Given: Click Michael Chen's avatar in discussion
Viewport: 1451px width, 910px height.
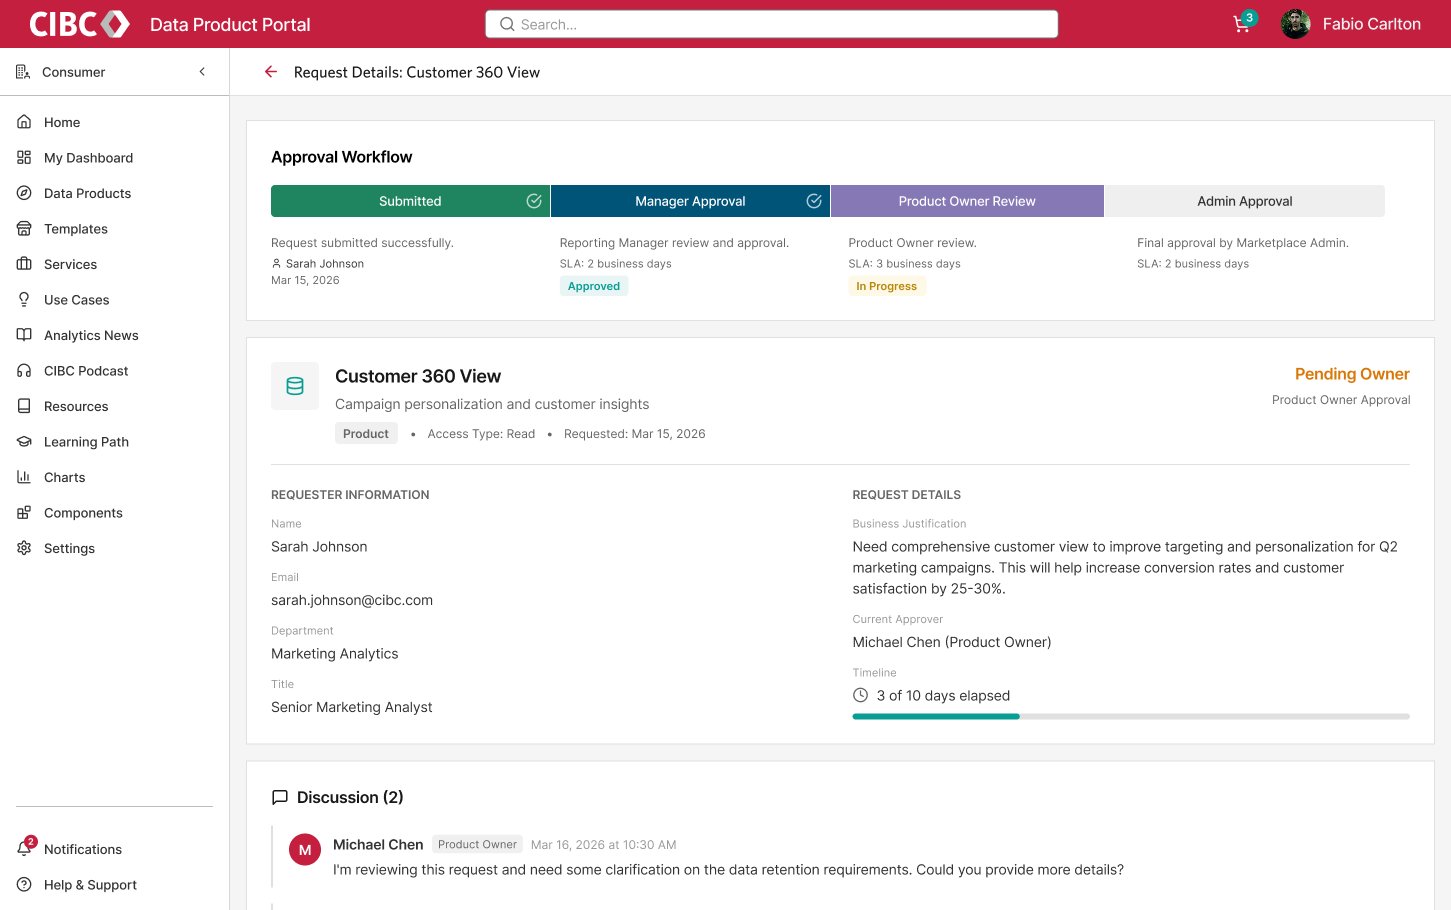Looking at the screenshot, I should pos(305,850).
